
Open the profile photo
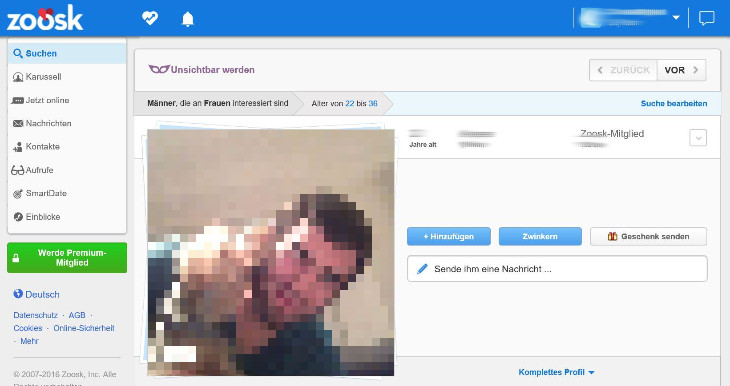coord(270,252)
